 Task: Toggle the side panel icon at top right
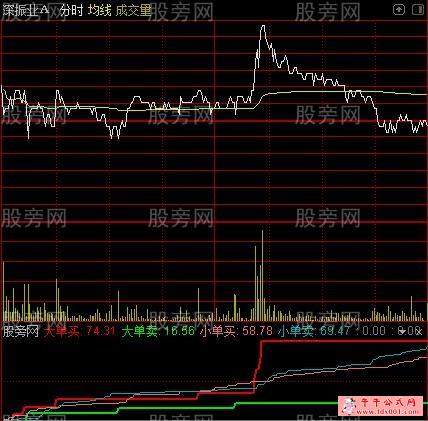tap(418, 10)
